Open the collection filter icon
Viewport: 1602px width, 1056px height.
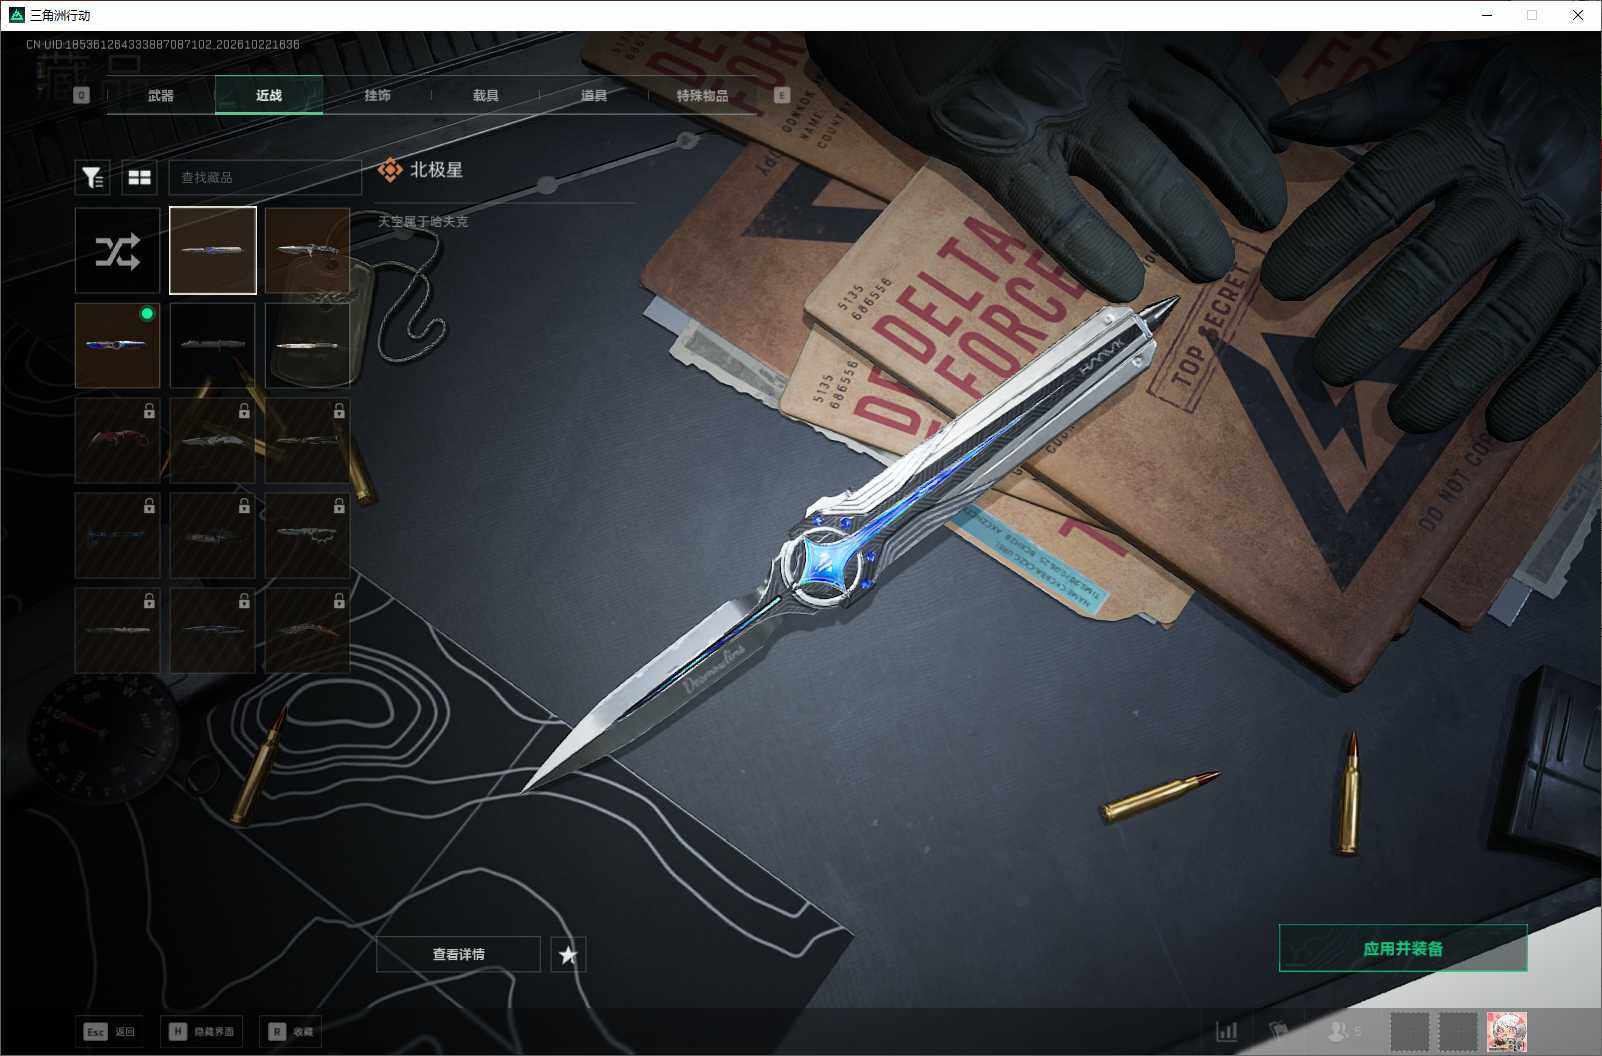[x=92, y=177]
